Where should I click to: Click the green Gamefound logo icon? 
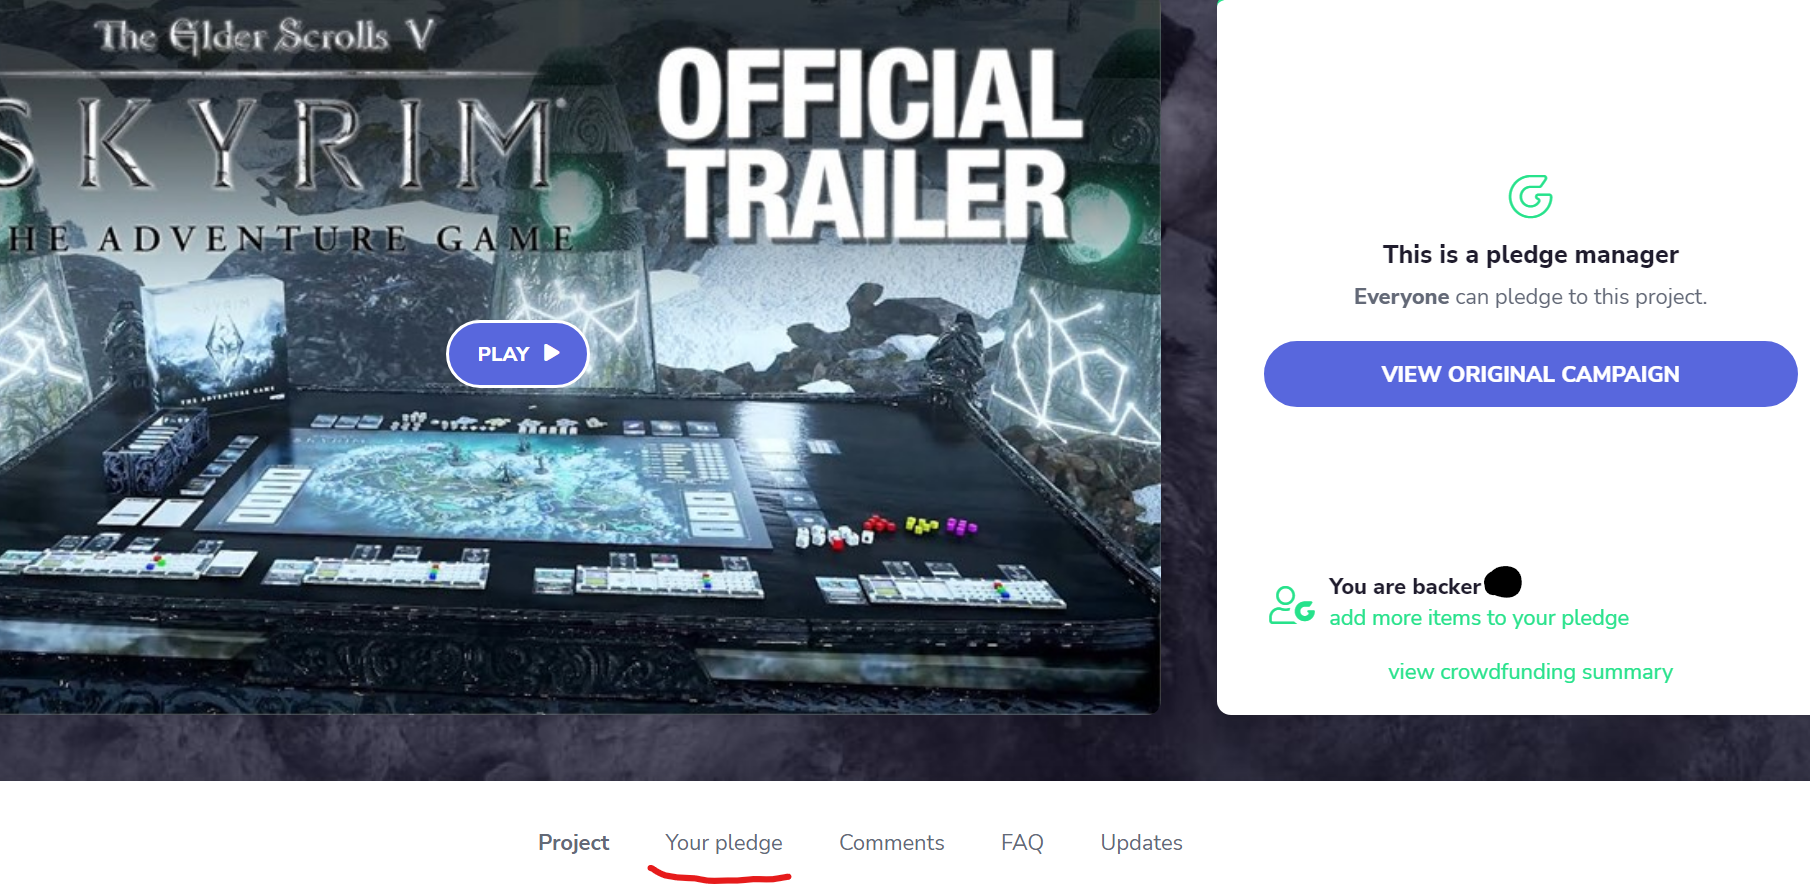coord(1530,196)
